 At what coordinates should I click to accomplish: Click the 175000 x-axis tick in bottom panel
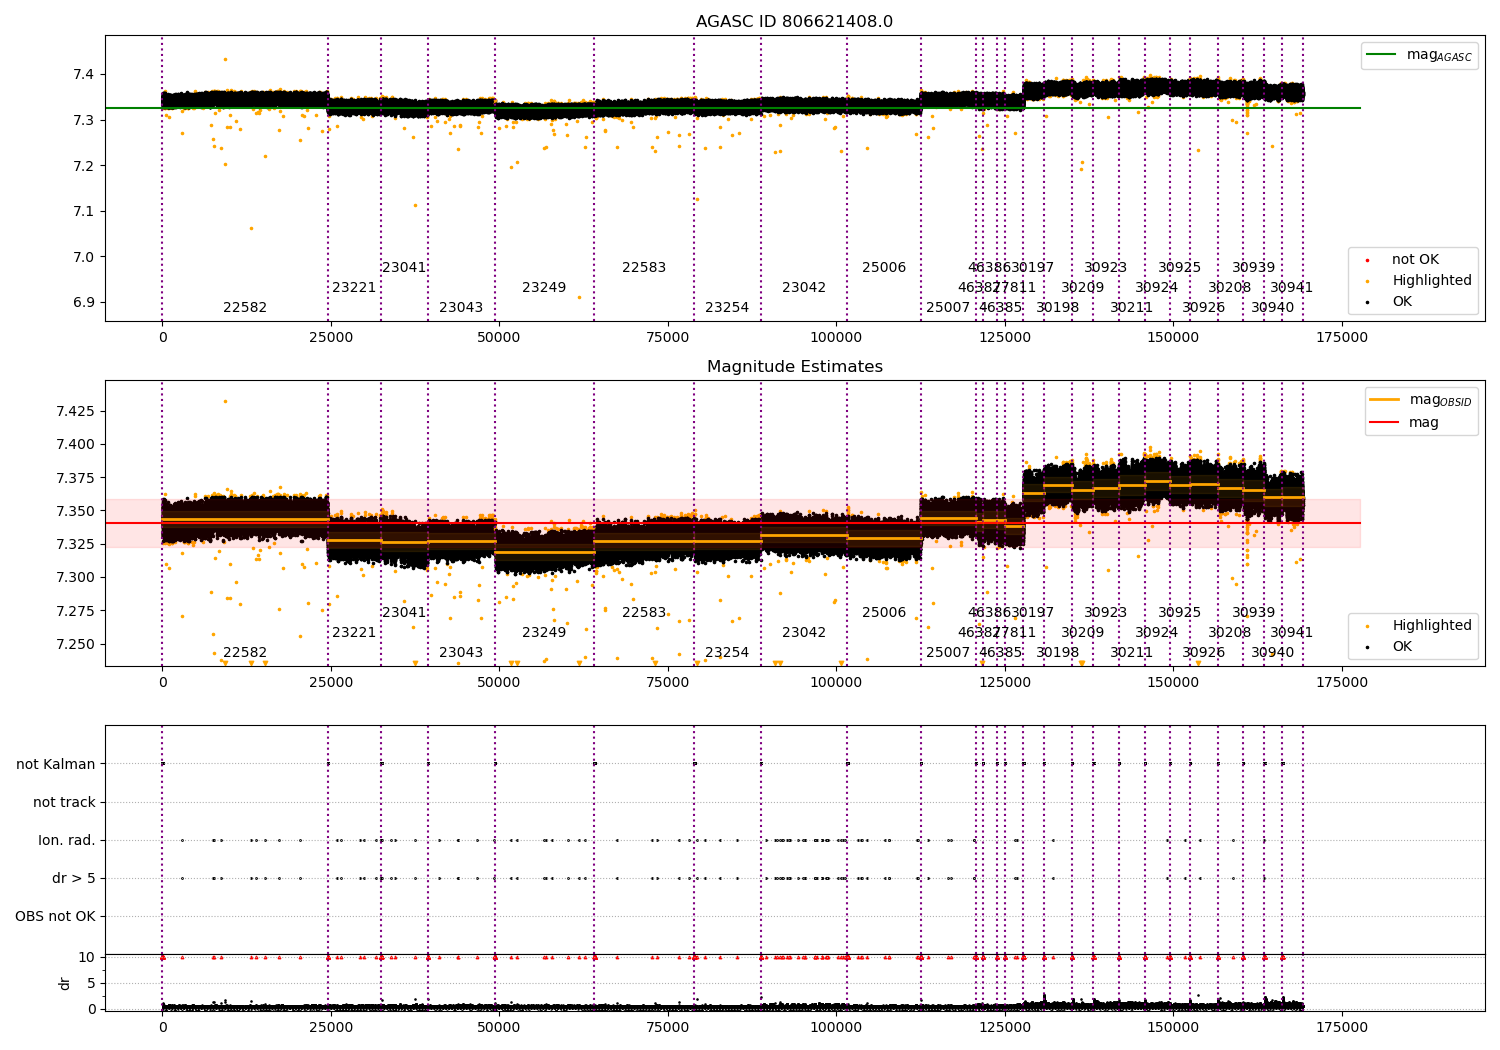tap(1341, 1027)
